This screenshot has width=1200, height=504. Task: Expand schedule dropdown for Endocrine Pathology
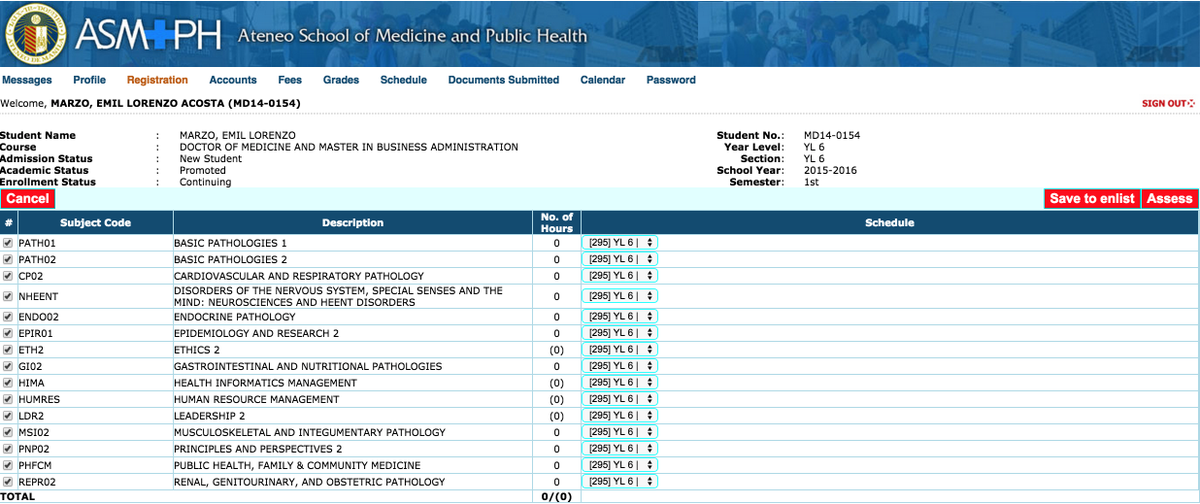click(x=620, y=316)
